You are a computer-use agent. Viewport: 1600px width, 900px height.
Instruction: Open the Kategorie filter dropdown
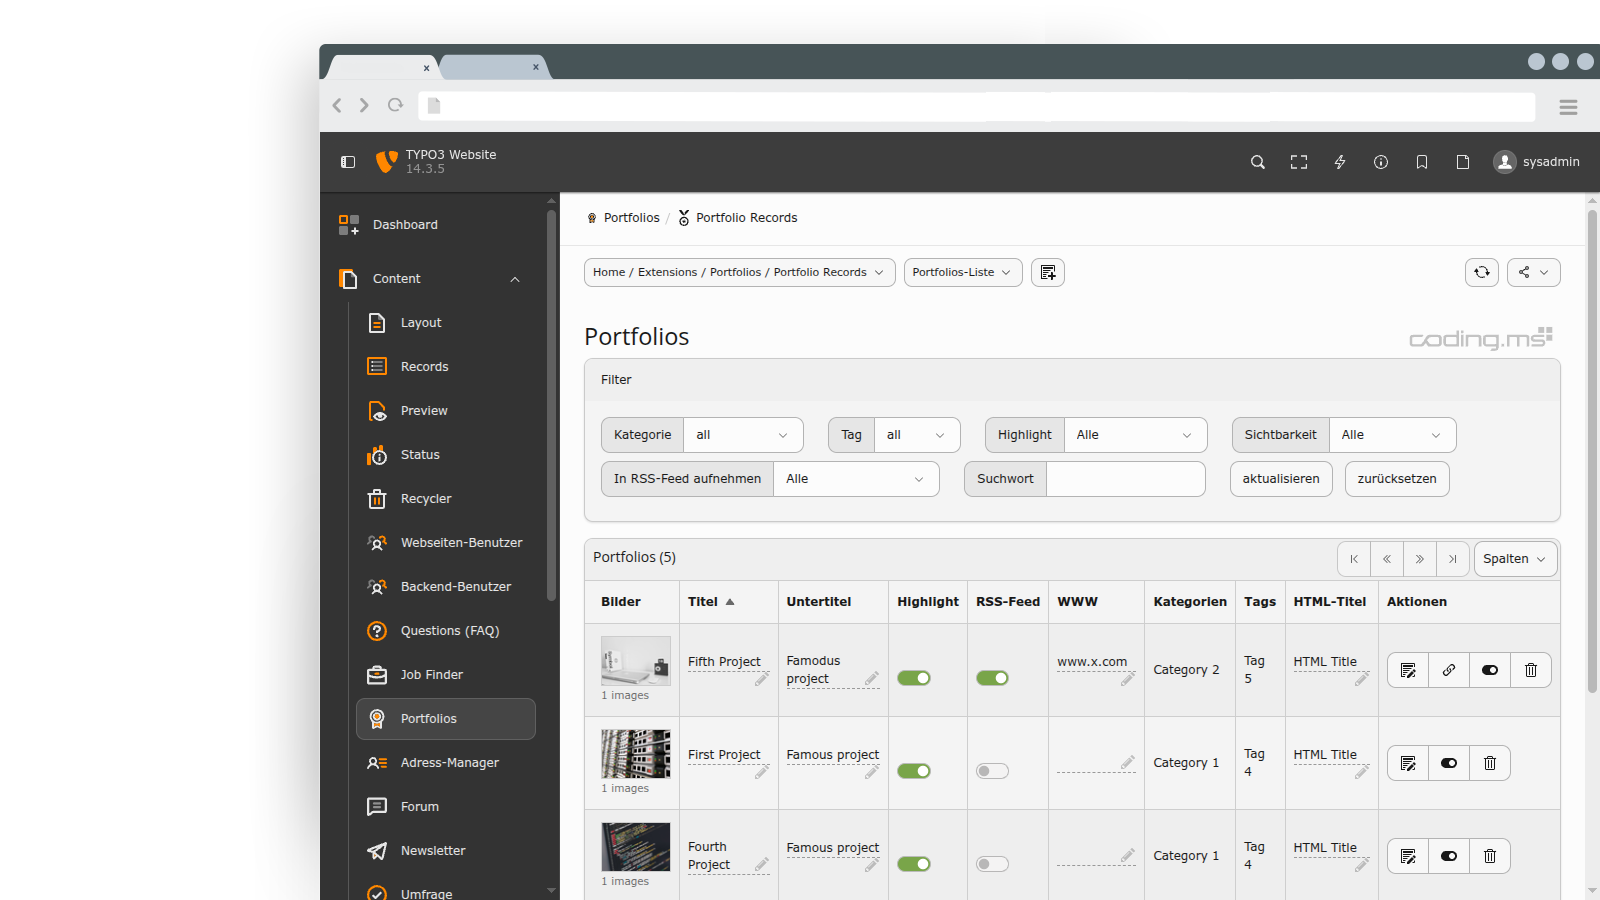pyautogui.click(x=743, y=435)
